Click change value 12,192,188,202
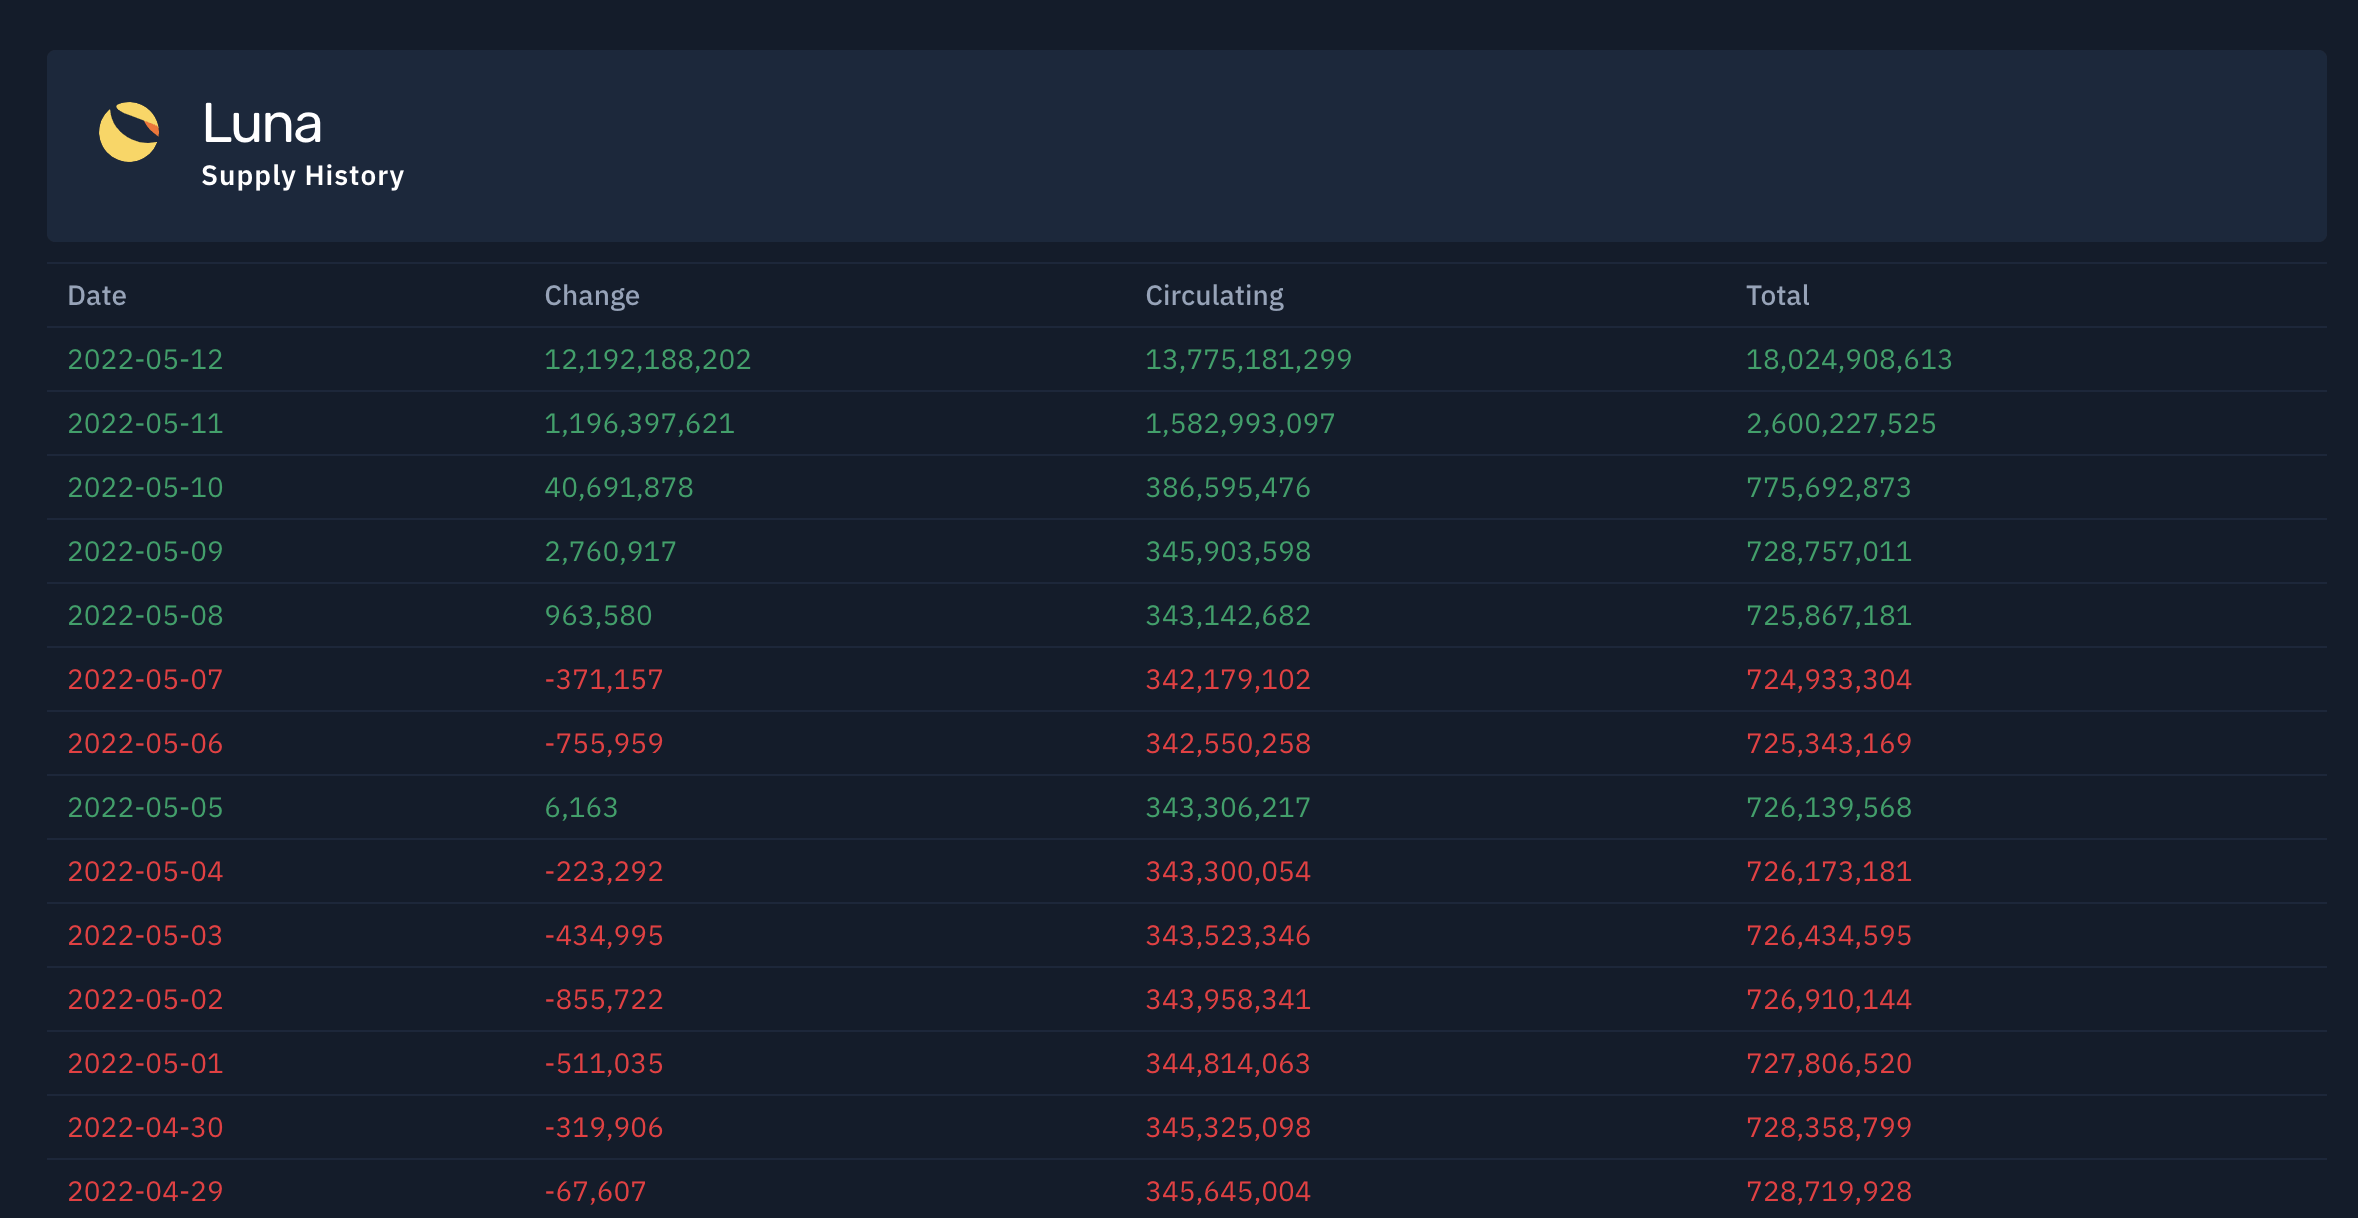 pos(647,360)
